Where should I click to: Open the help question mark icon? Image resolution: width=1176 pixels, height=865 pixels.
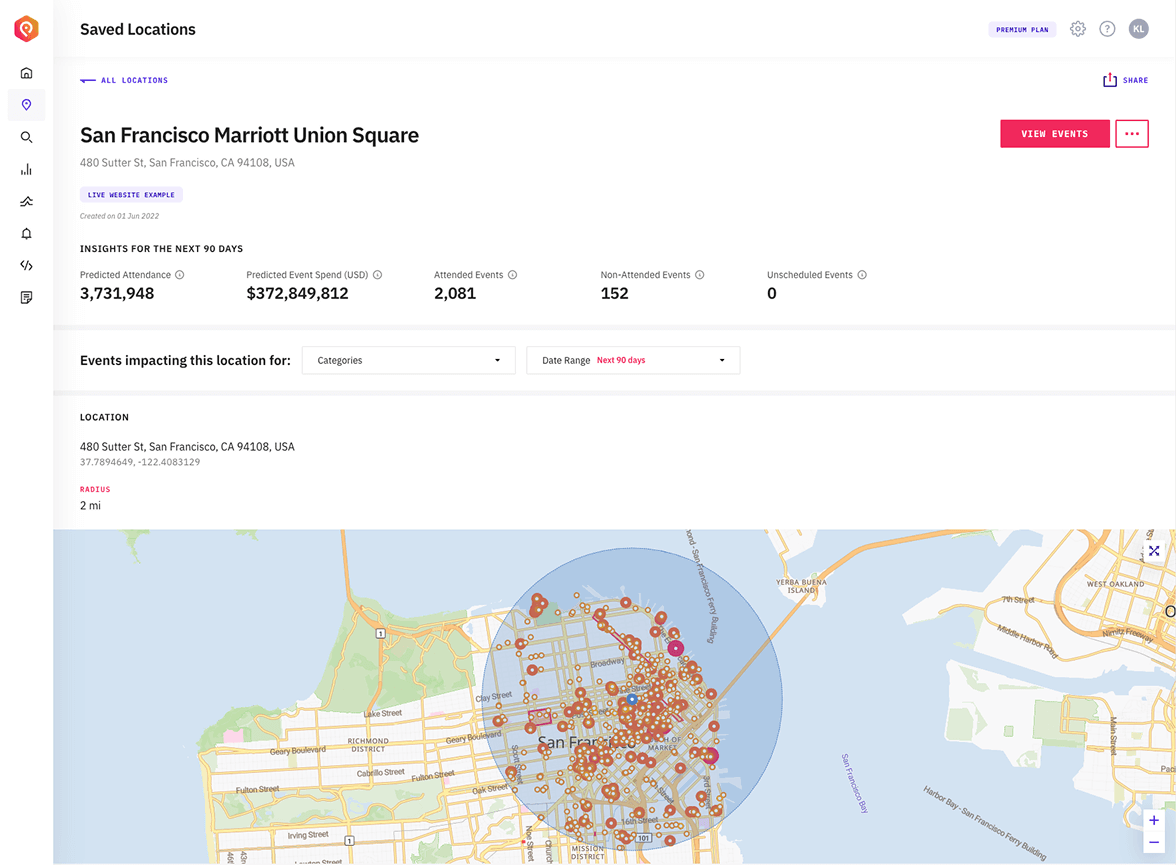tap(1107, 29)
